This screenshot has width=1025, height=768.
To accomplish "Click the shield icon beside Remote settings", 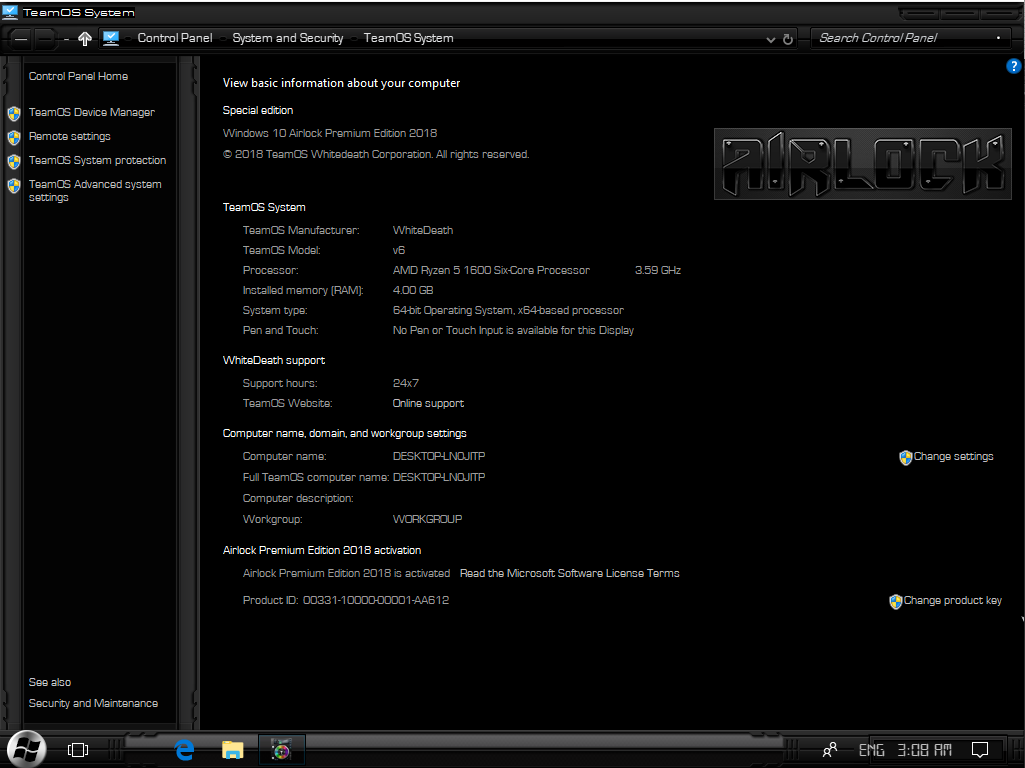I will pos(14,137).
